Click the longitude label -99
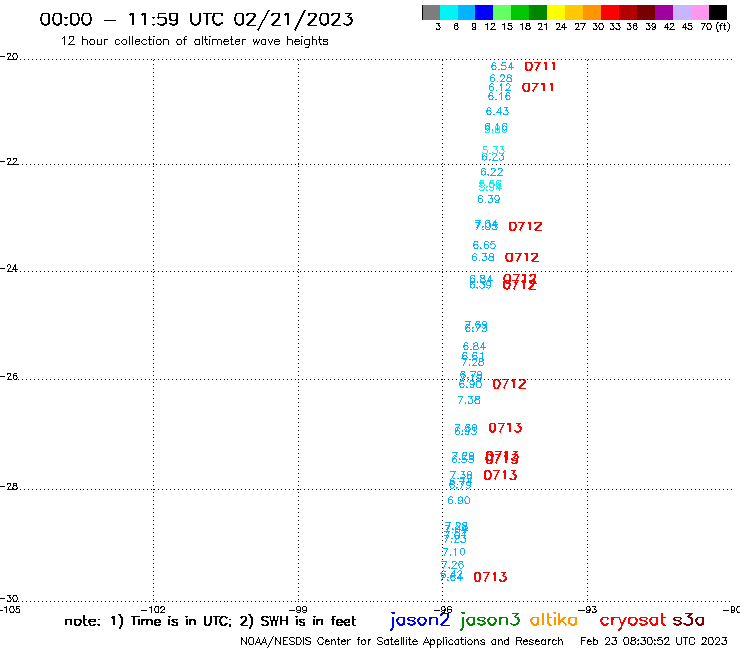 tap(298, 610)
